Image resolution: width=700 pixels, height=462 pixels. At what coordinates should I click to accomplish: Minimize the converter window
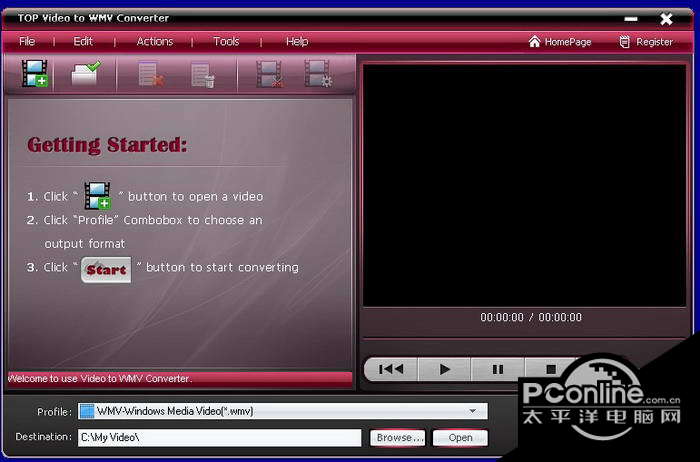[x=631, y=19]
